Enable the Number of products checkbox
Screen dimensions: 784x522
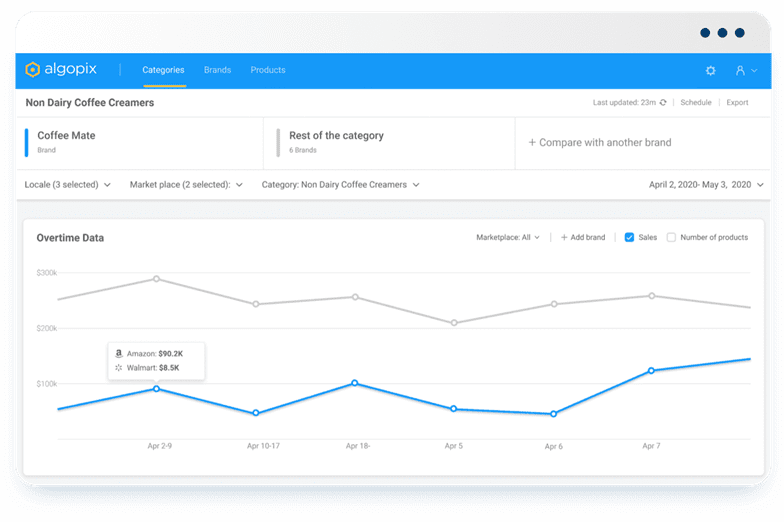(671, 238)
